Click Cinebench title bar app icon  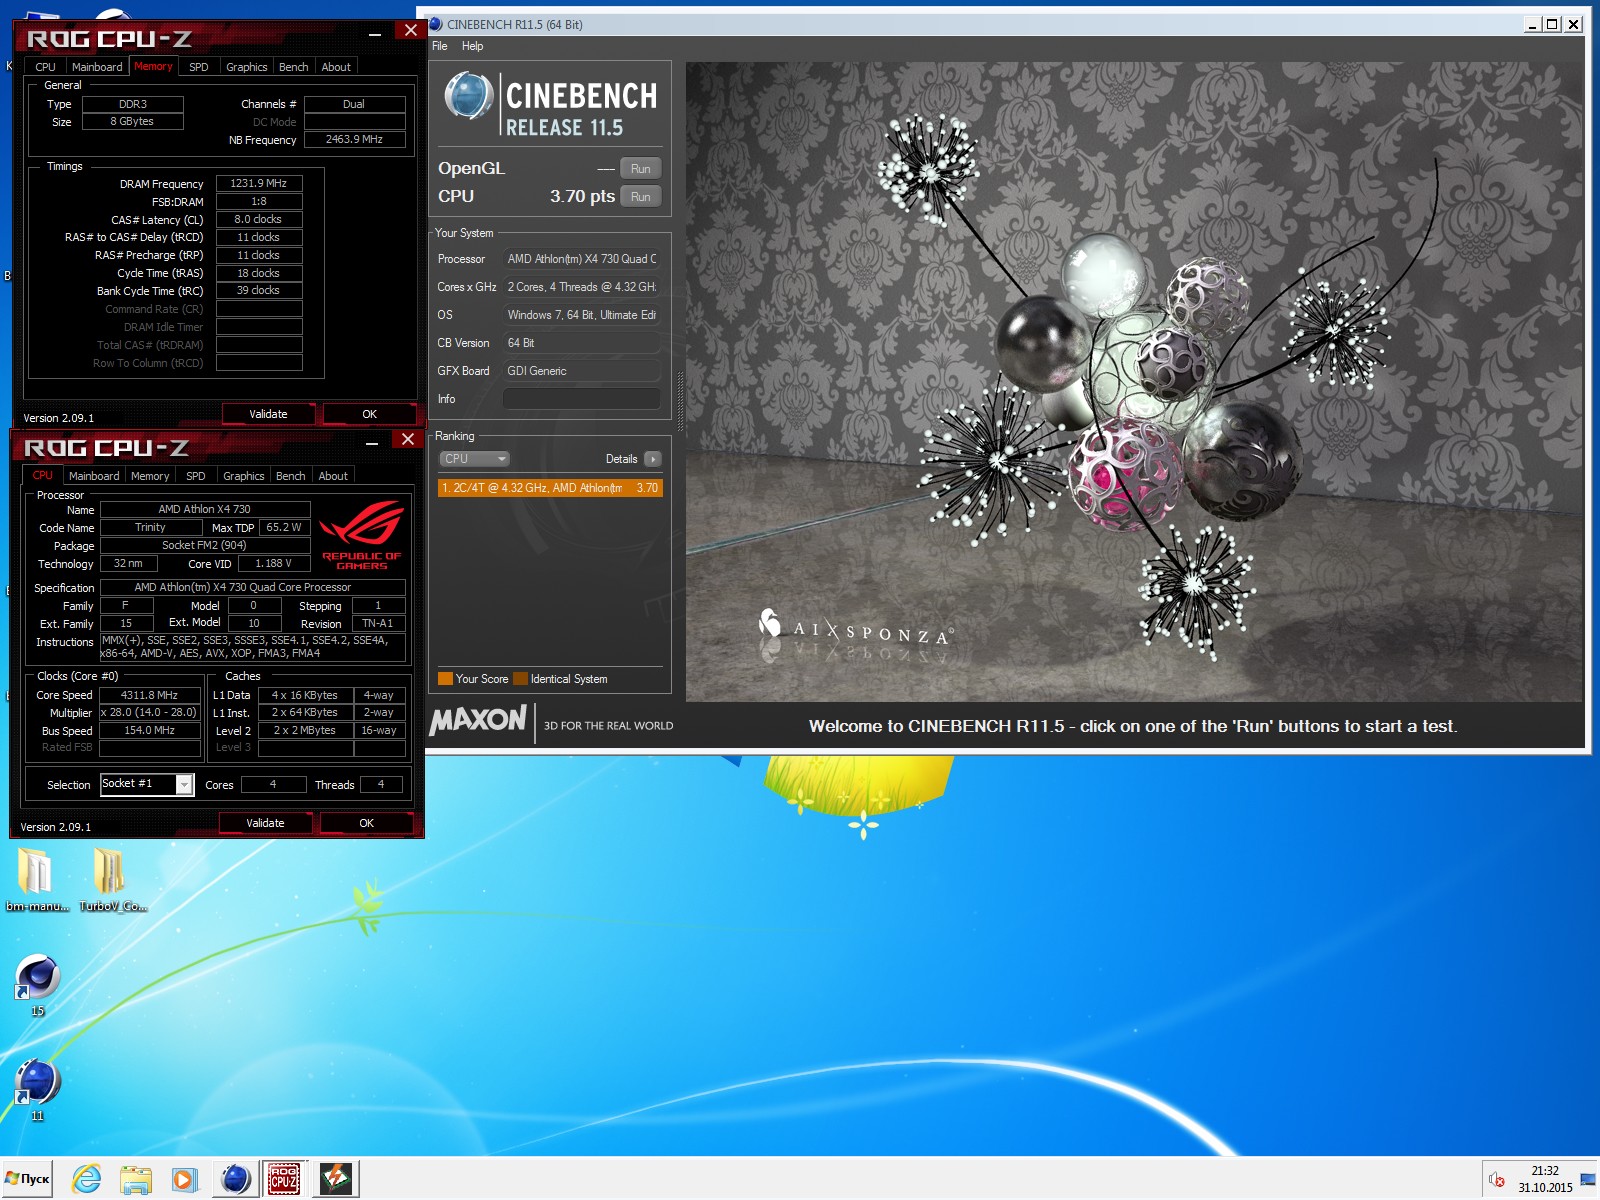pyautogui.click(x=436, y=24)
